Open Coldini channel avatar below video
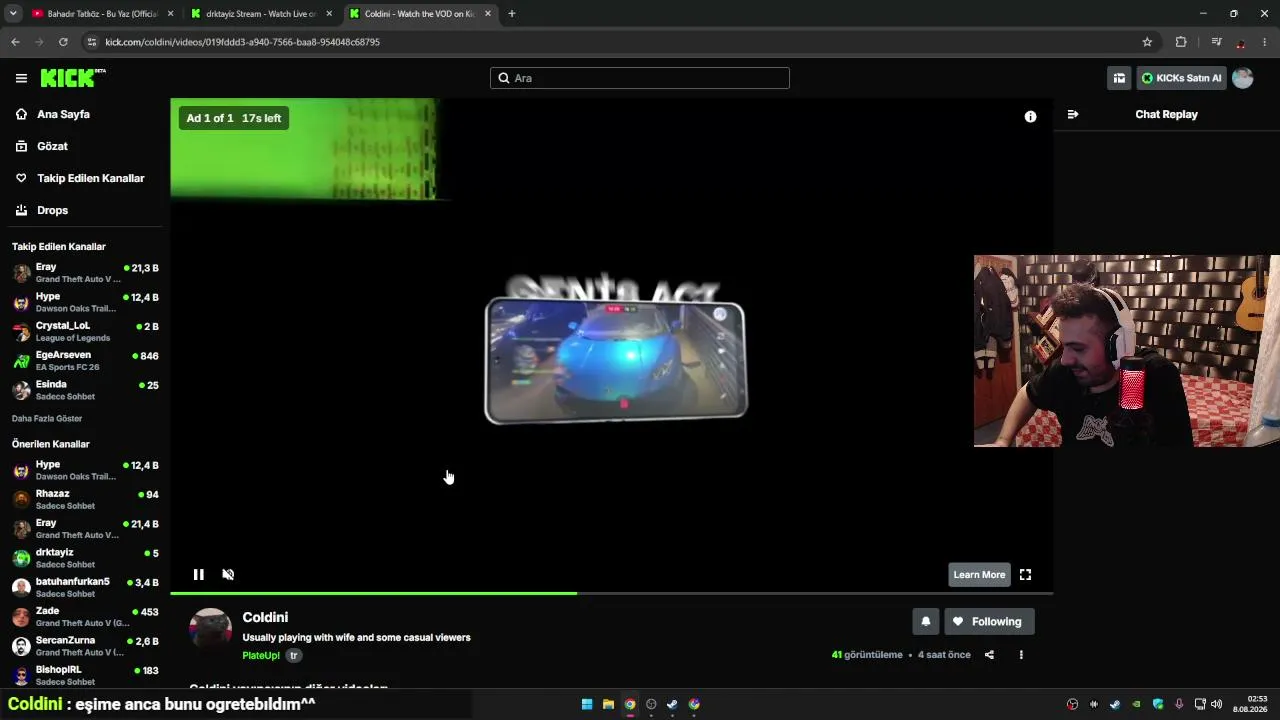 [x=211, y=629]
